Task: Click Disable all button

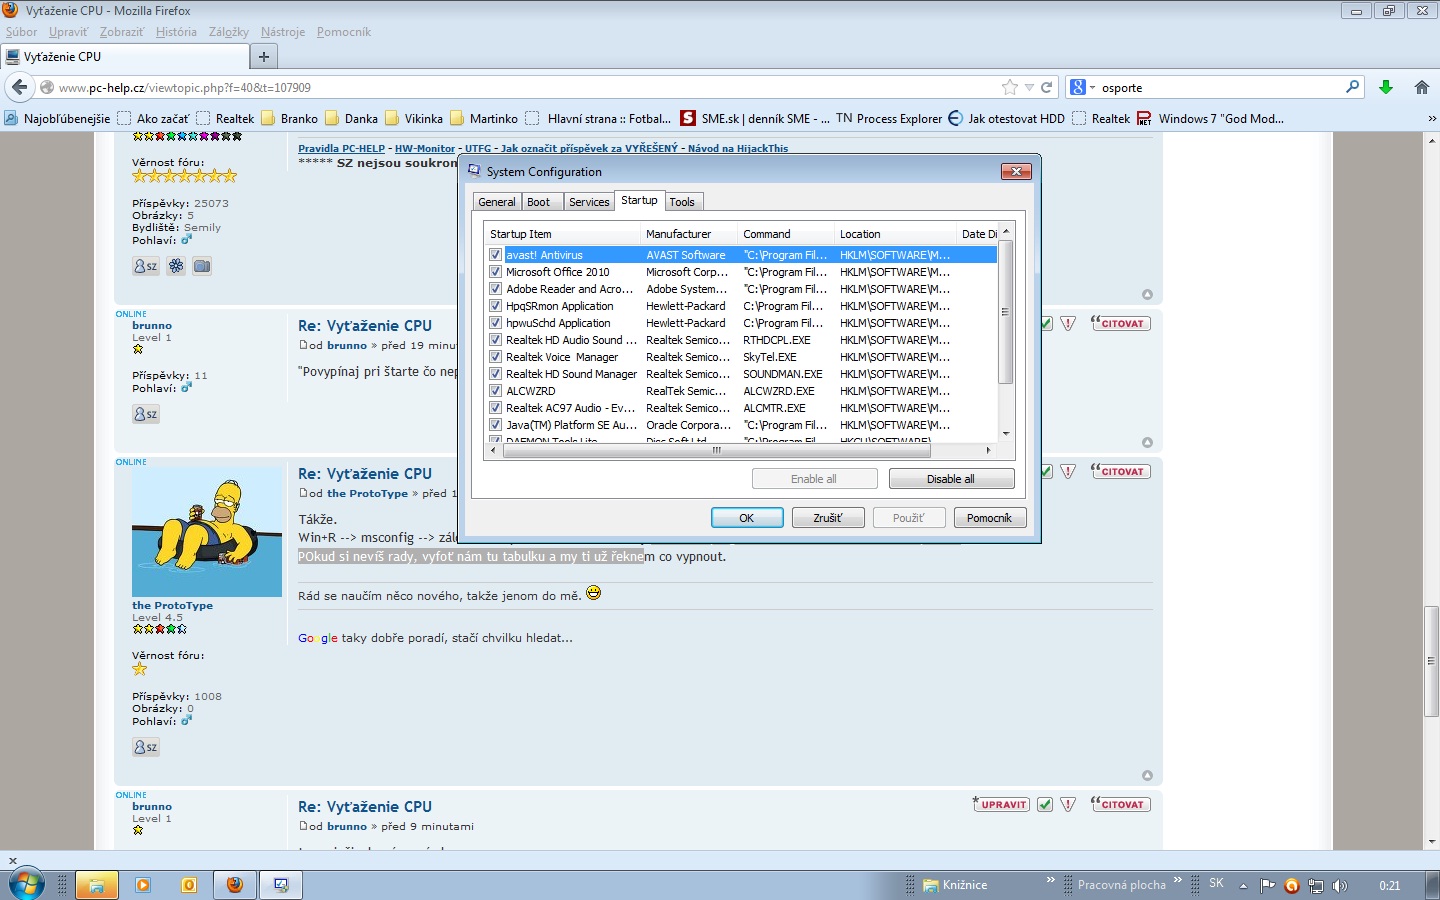Action: [x=951, y=479]
